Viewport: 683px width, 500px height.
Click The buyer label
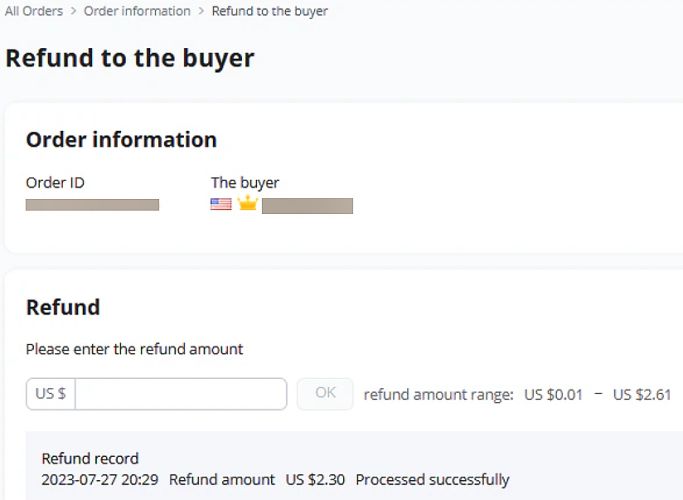pyautogui.click(x=245, y=183)
